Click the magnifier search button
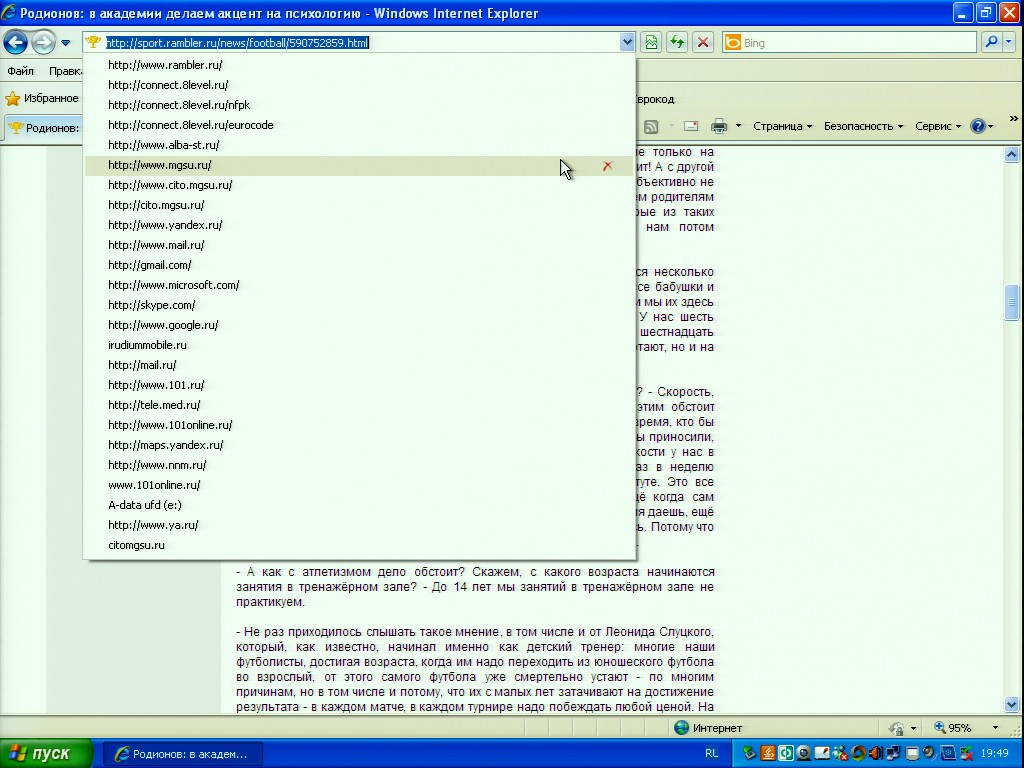The image size is (1024, 768). 991,42
